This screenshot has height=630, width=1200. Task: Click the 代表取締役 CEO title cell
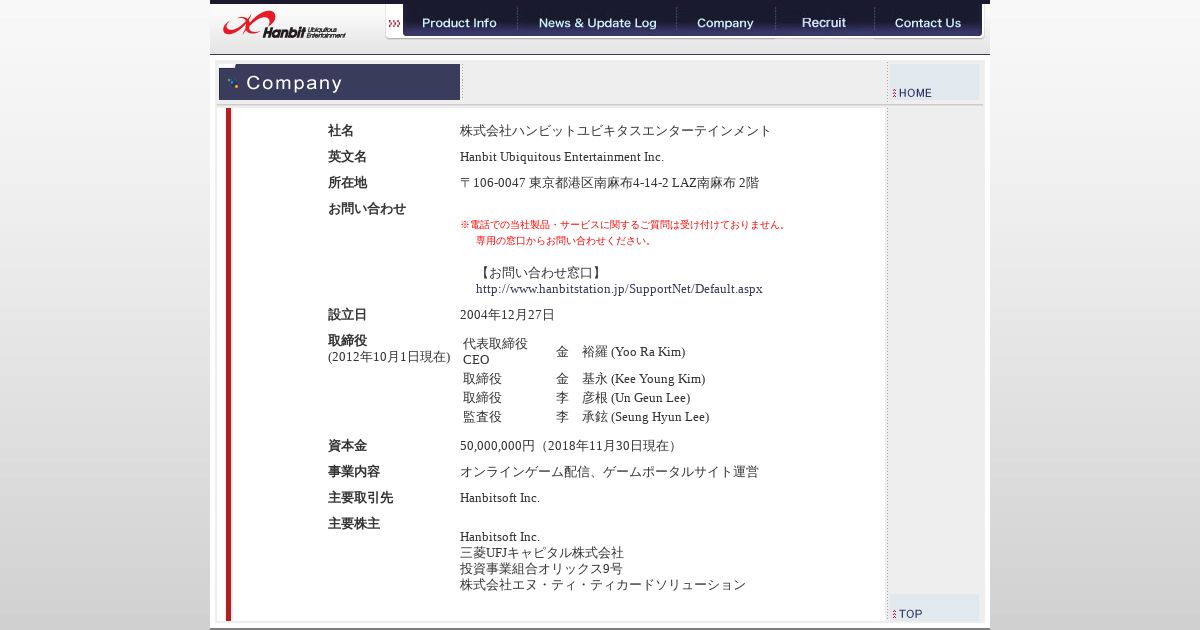495,352
